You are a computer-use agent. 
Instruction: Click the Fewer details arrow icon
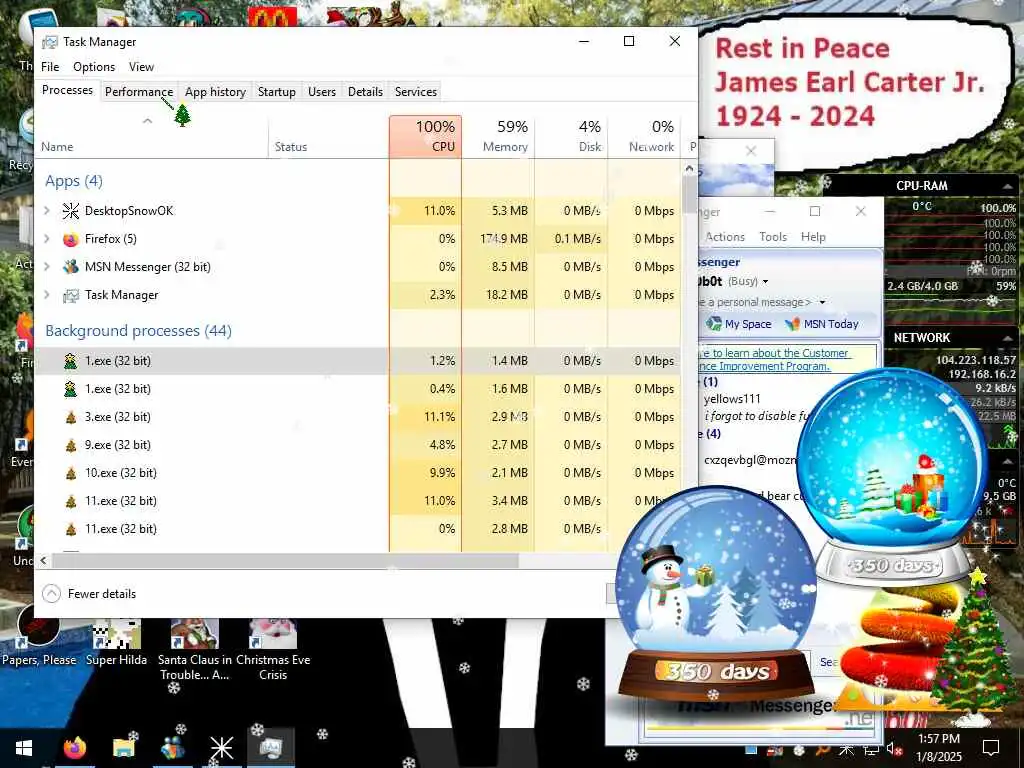(51, 594)
